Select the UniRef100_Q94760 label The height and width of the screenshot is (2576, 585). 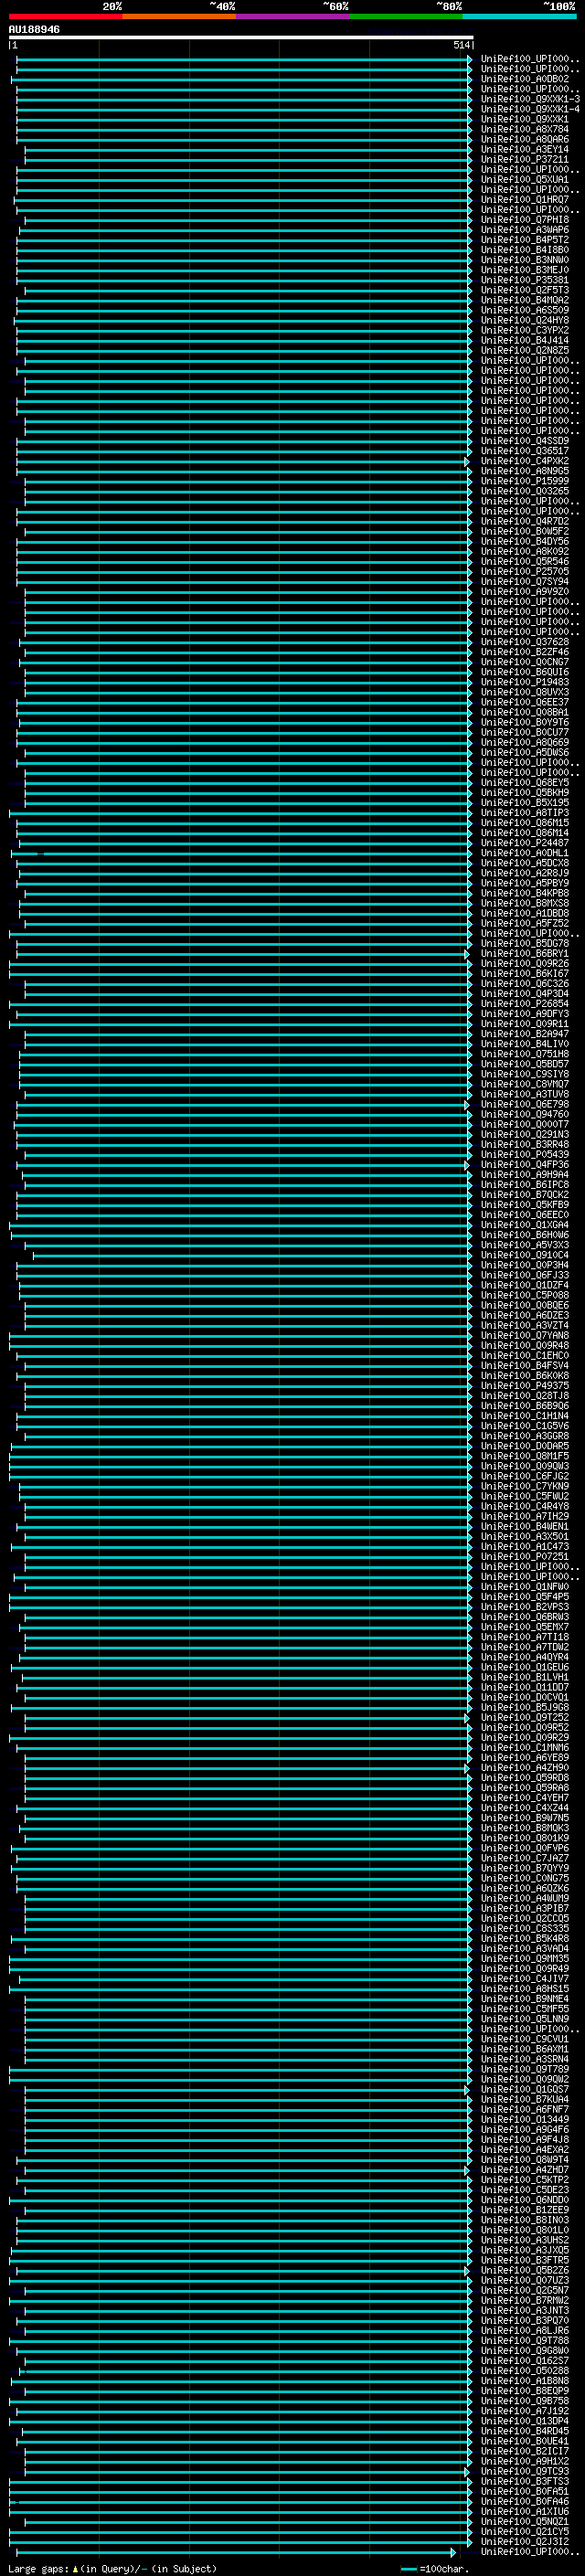(524, 1114)
